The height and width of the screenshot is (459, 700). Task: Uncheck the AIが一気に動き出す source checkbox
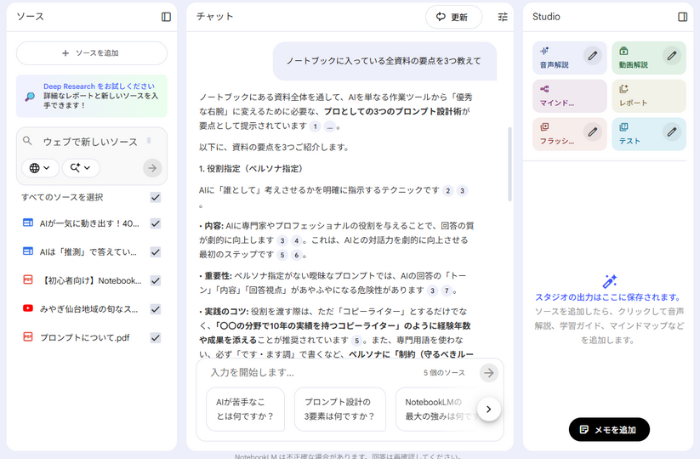[155, 223]
